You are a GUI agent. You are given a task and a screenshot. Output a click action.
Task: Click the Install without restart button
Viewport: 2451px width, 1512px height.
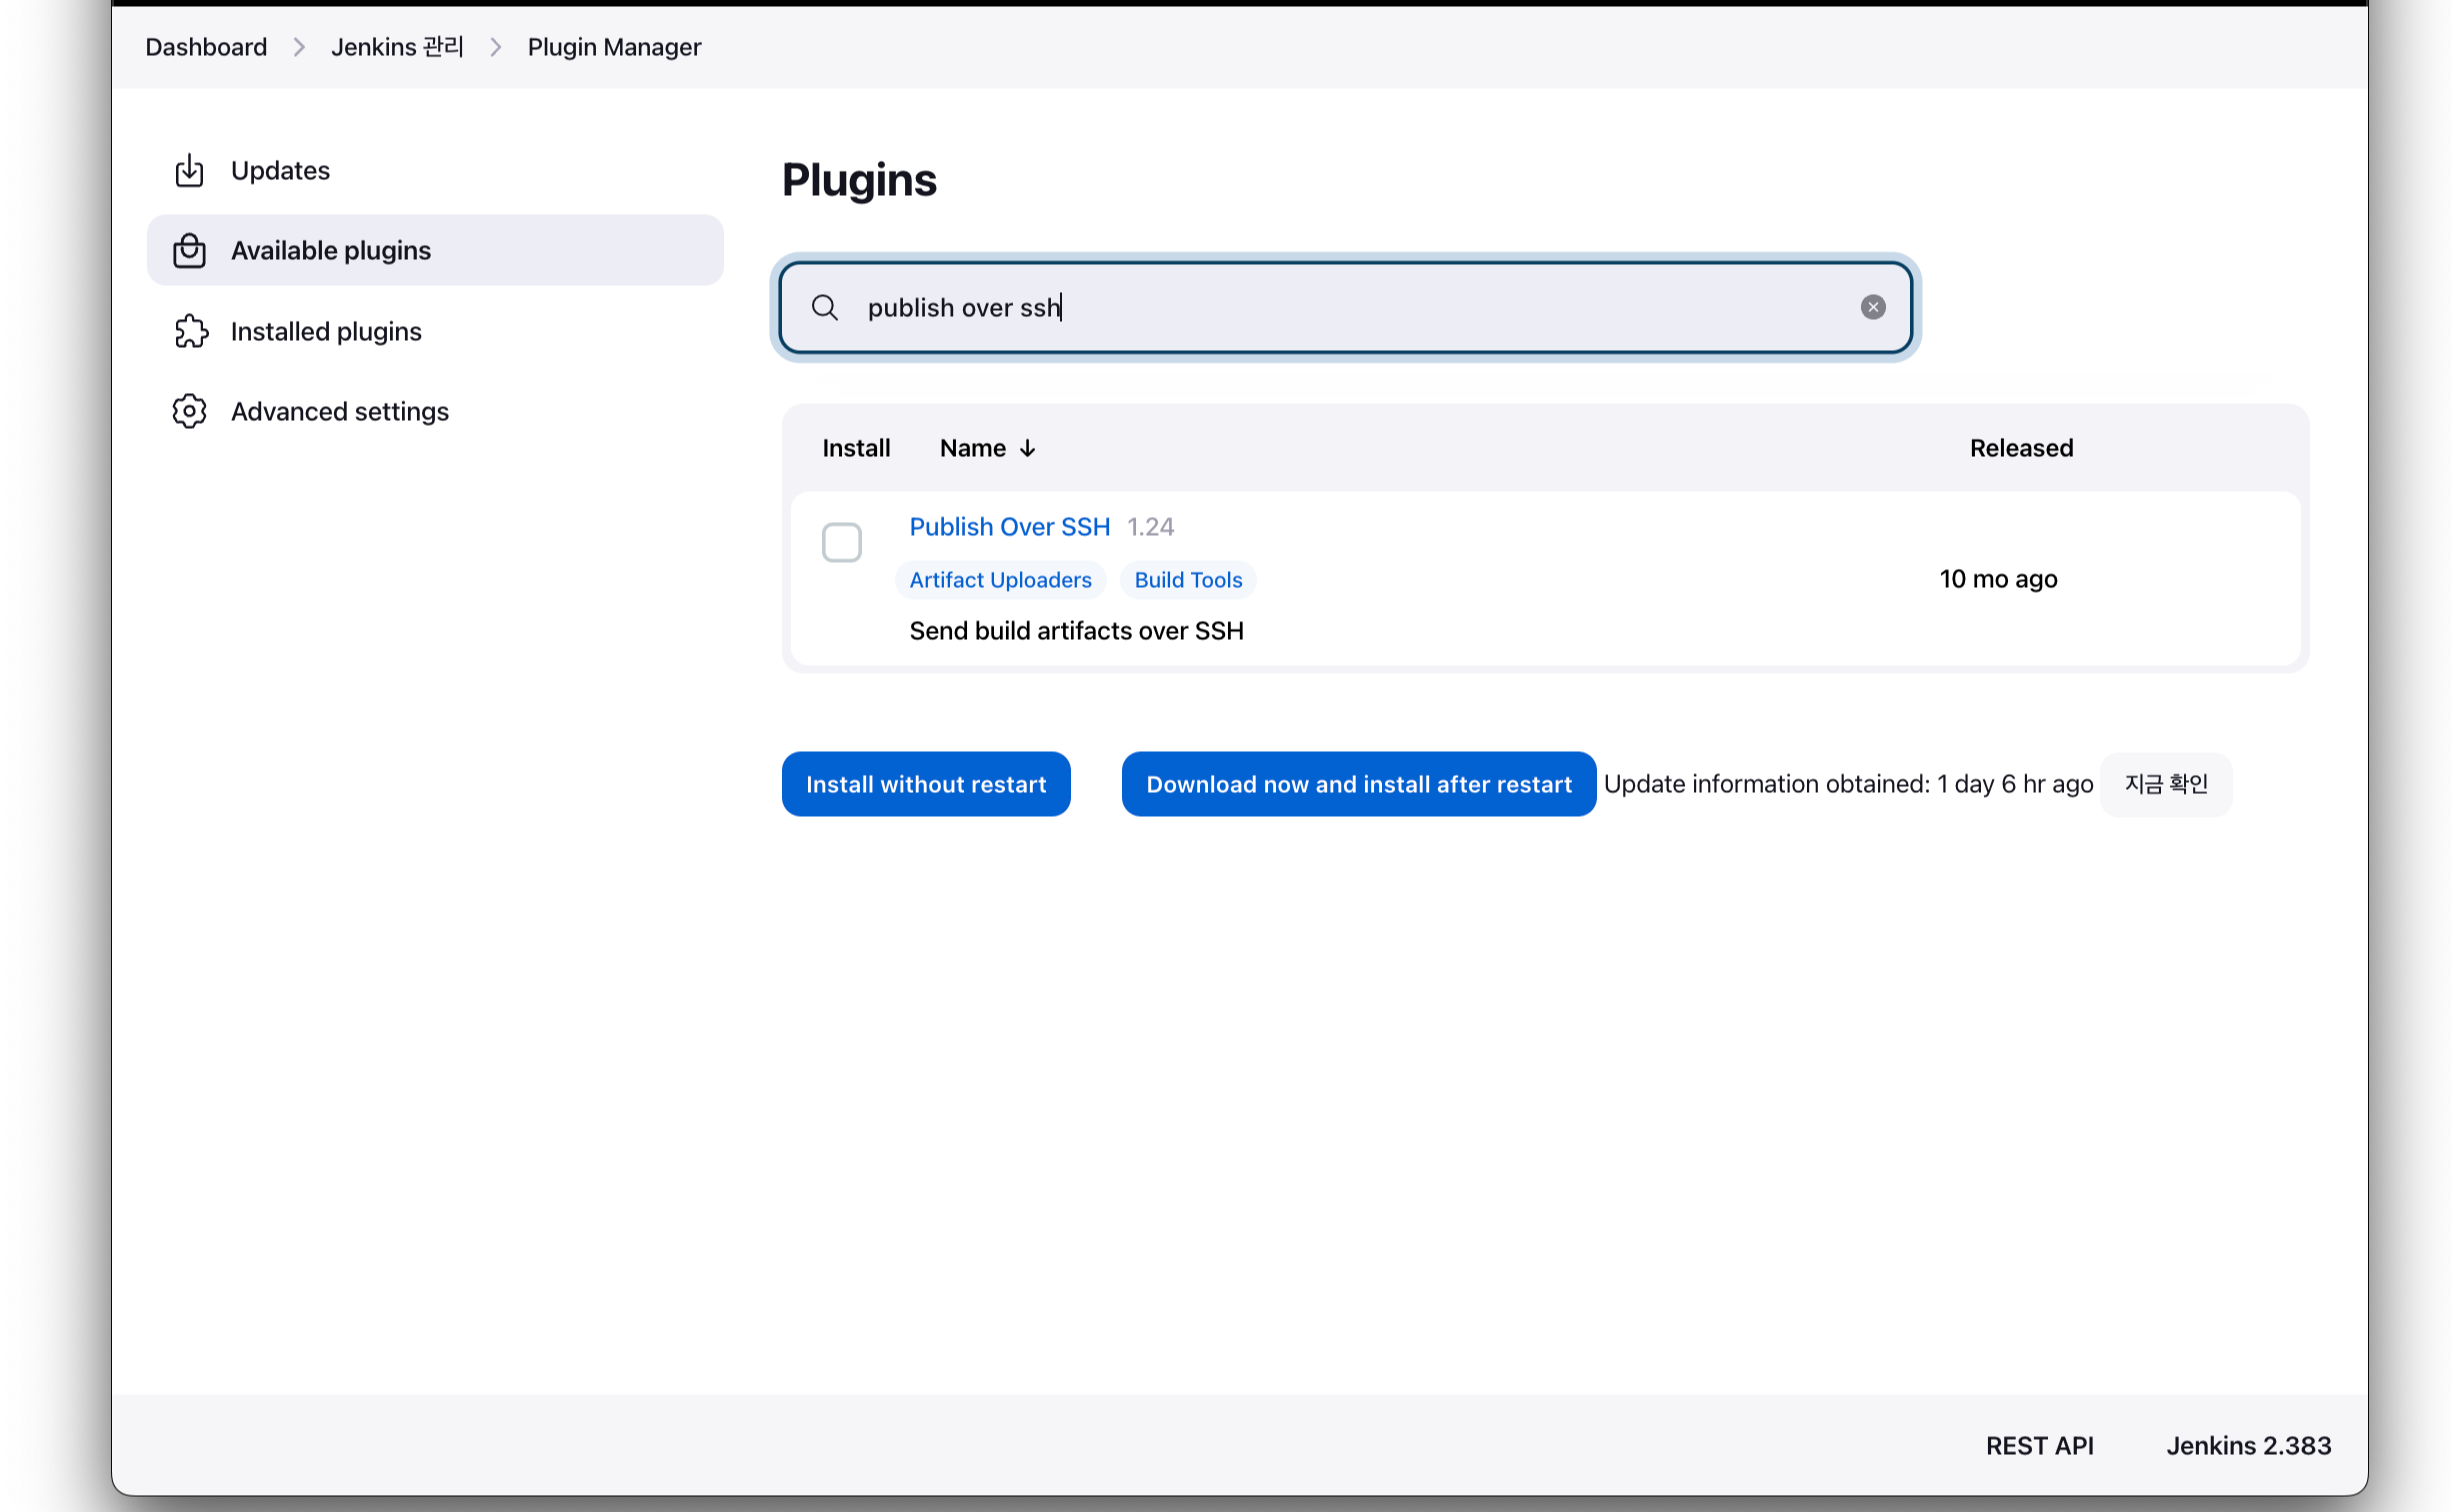point(925,784)
